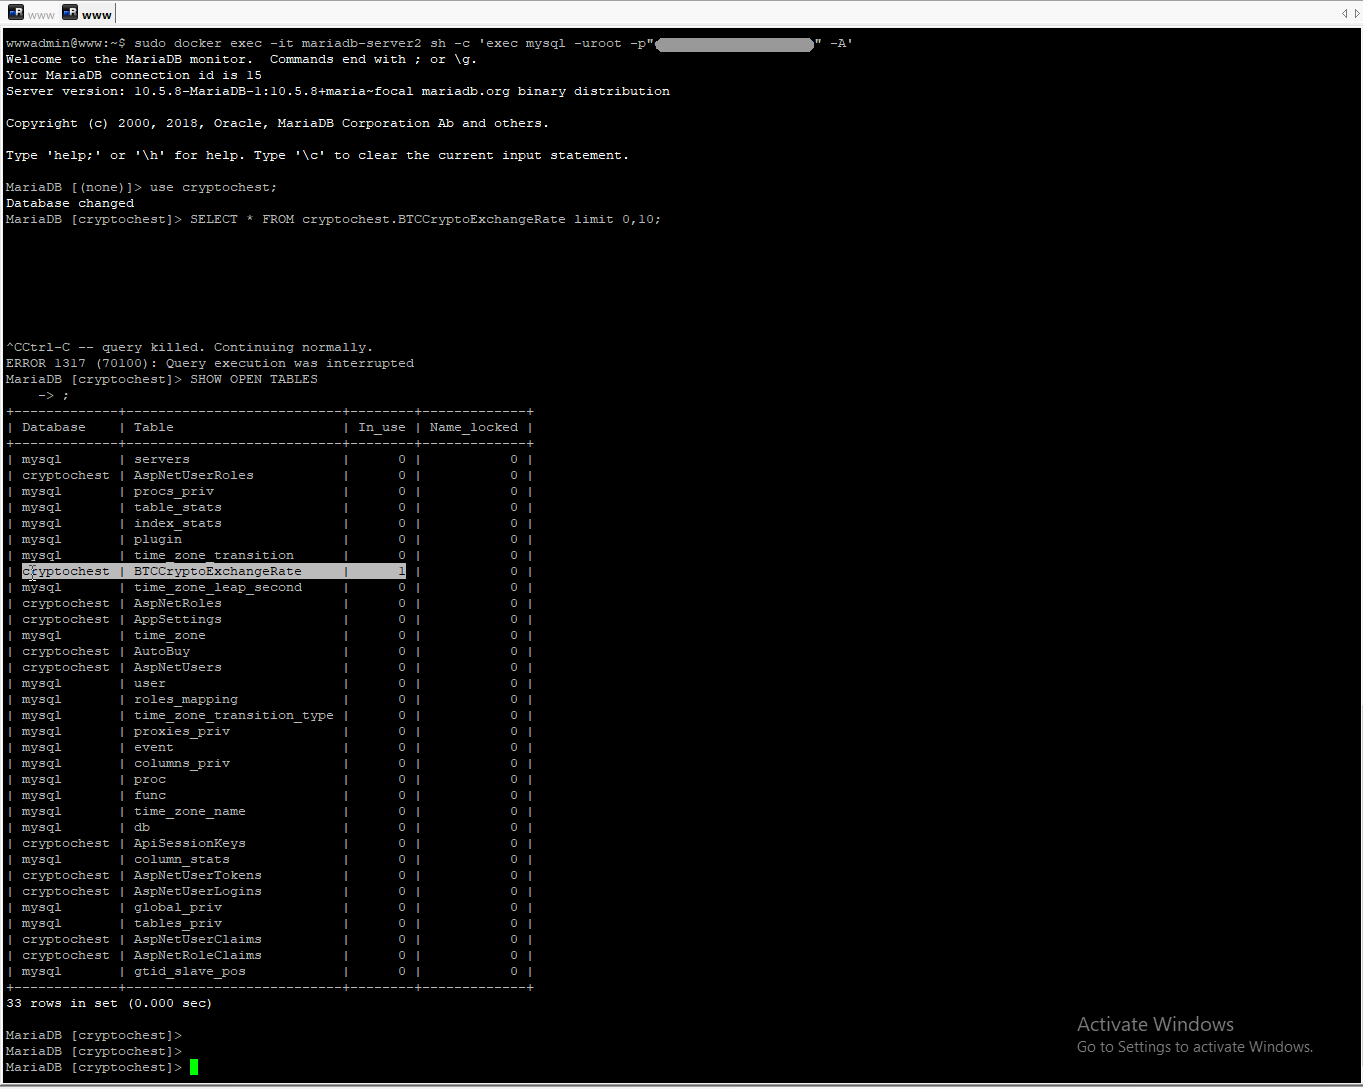Click the 'ERROR 1317 (70100)' message

point(210,363)
